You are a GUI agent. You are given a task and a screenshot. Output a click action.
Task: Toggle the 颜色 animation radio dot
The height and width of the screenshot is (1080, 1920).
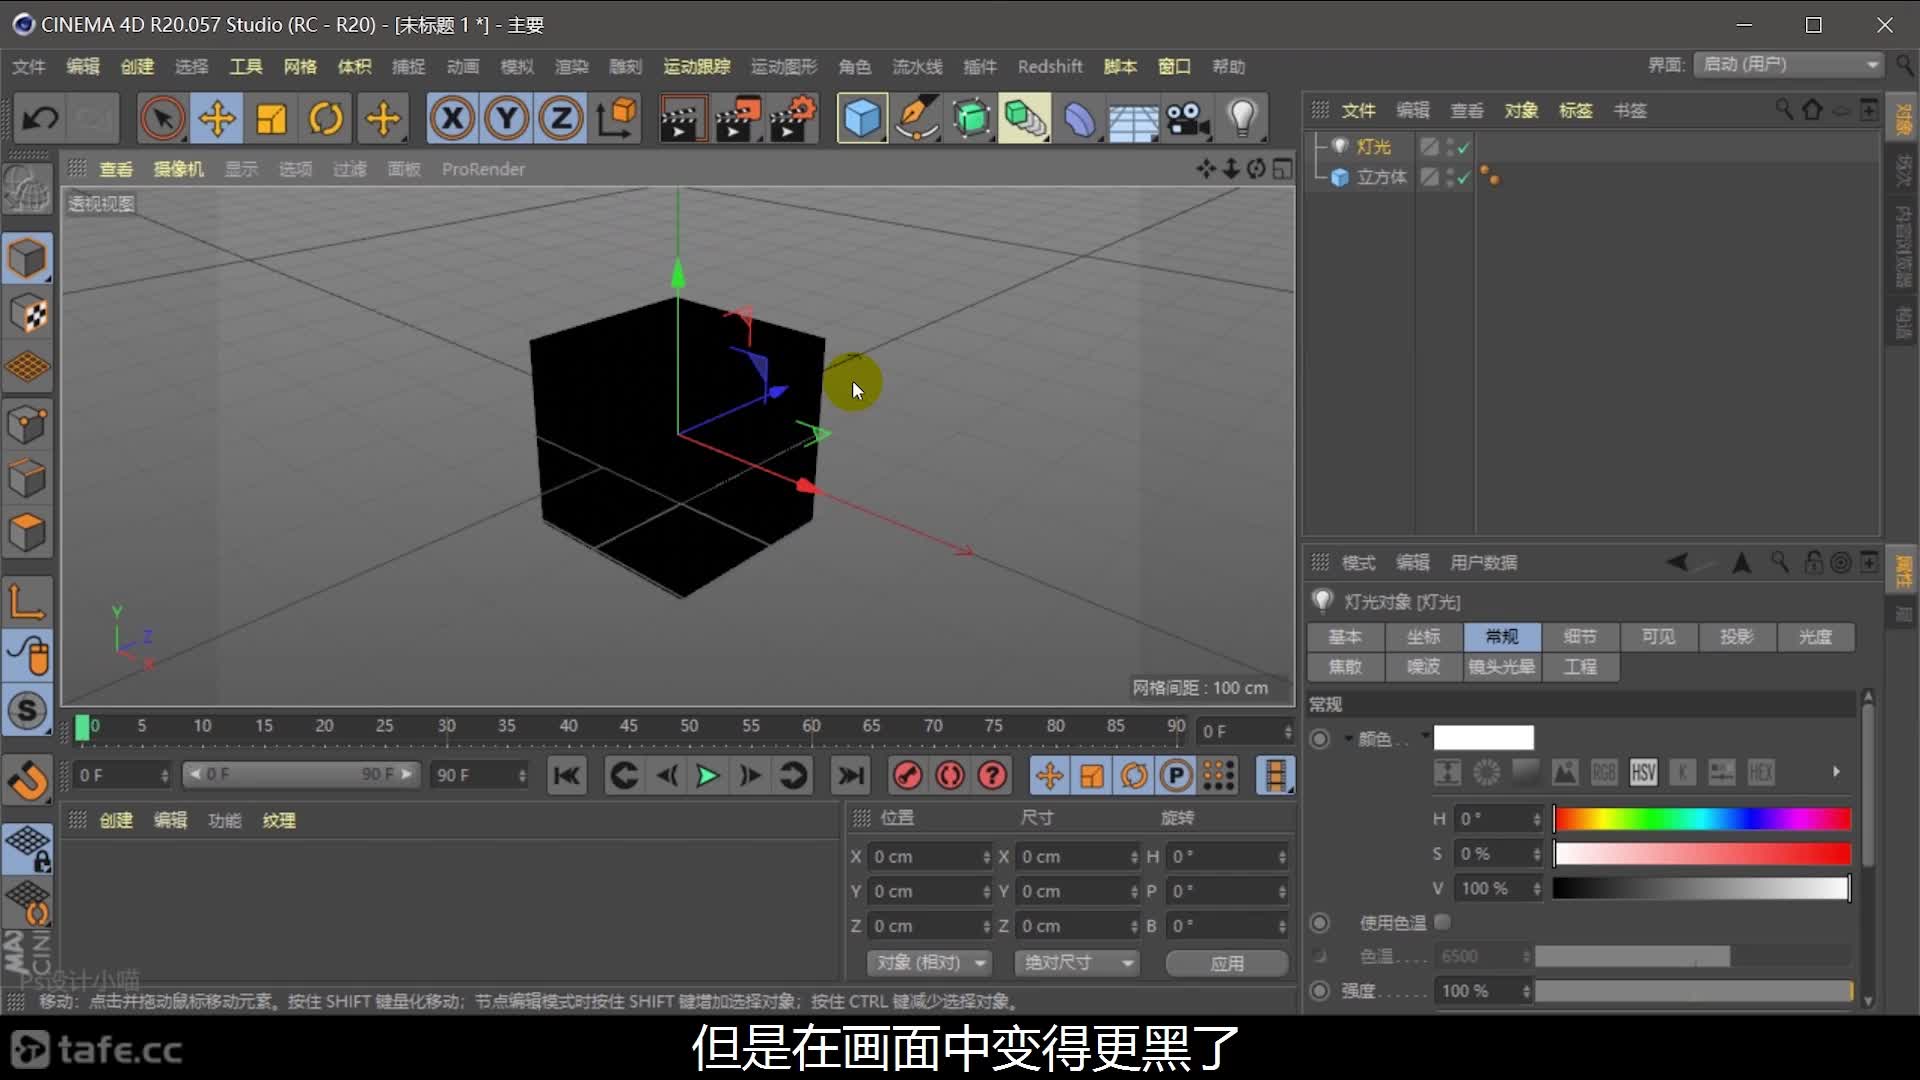click(1320, 739)
